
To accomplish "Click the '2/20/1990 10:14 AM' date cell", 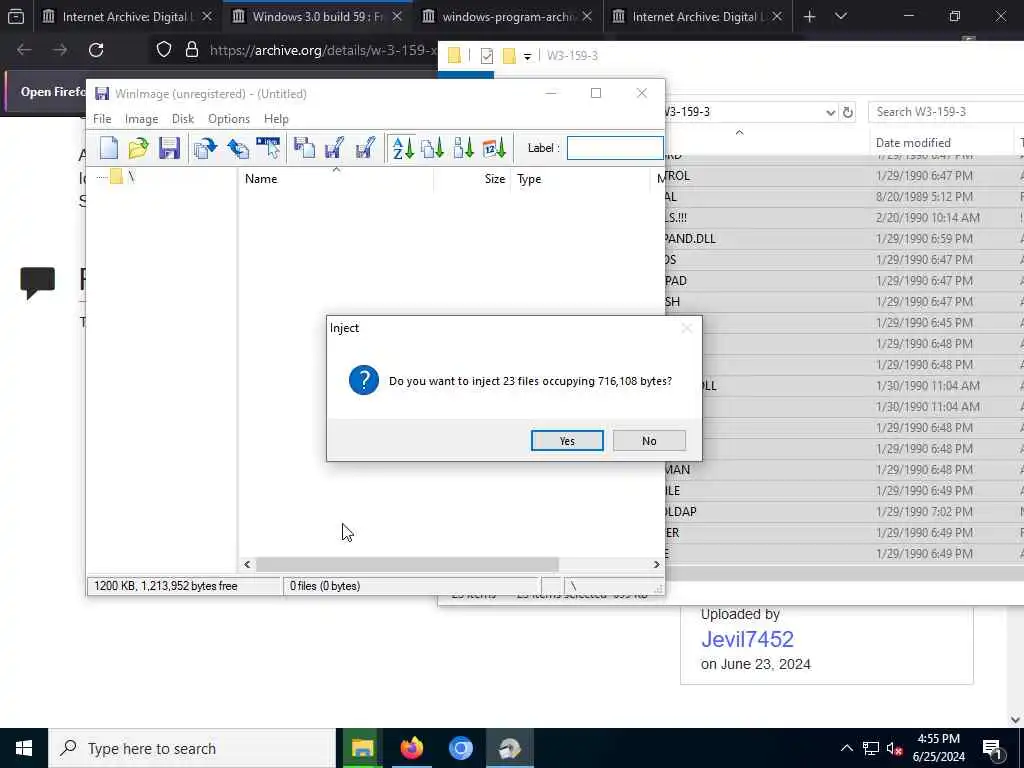I will pos(927,217).
